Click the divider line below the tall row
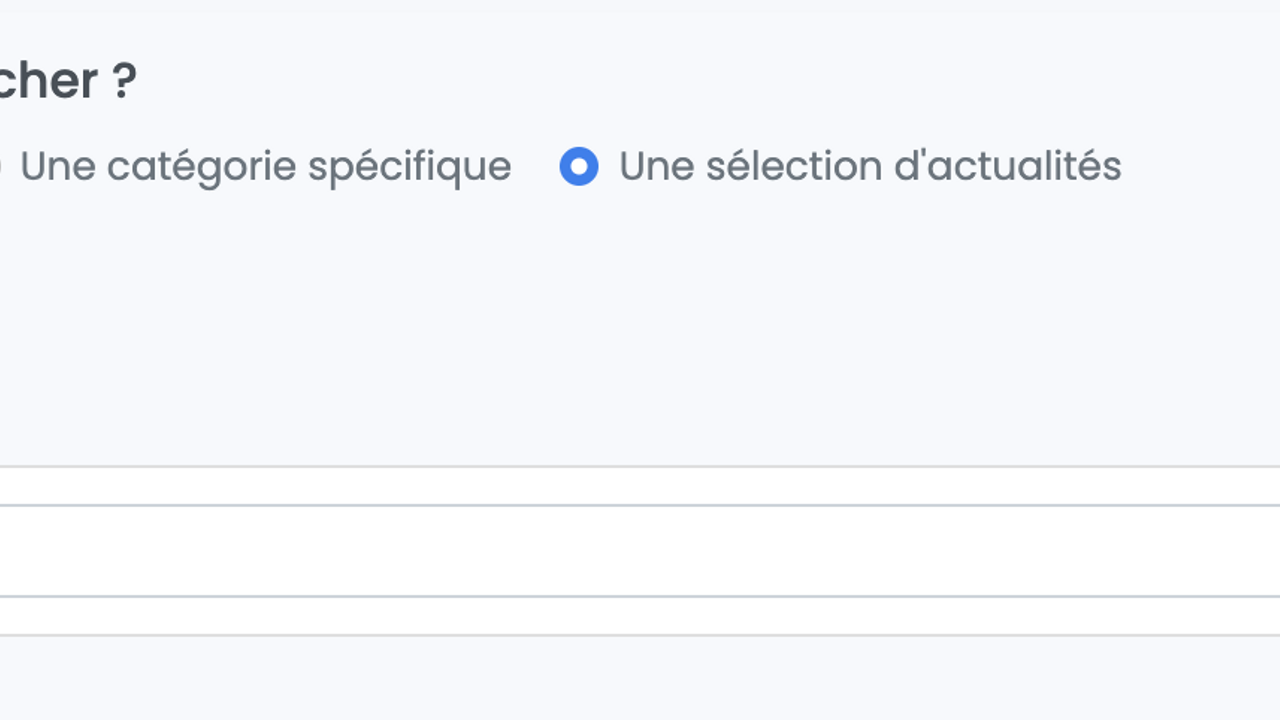 click(640, 597)
